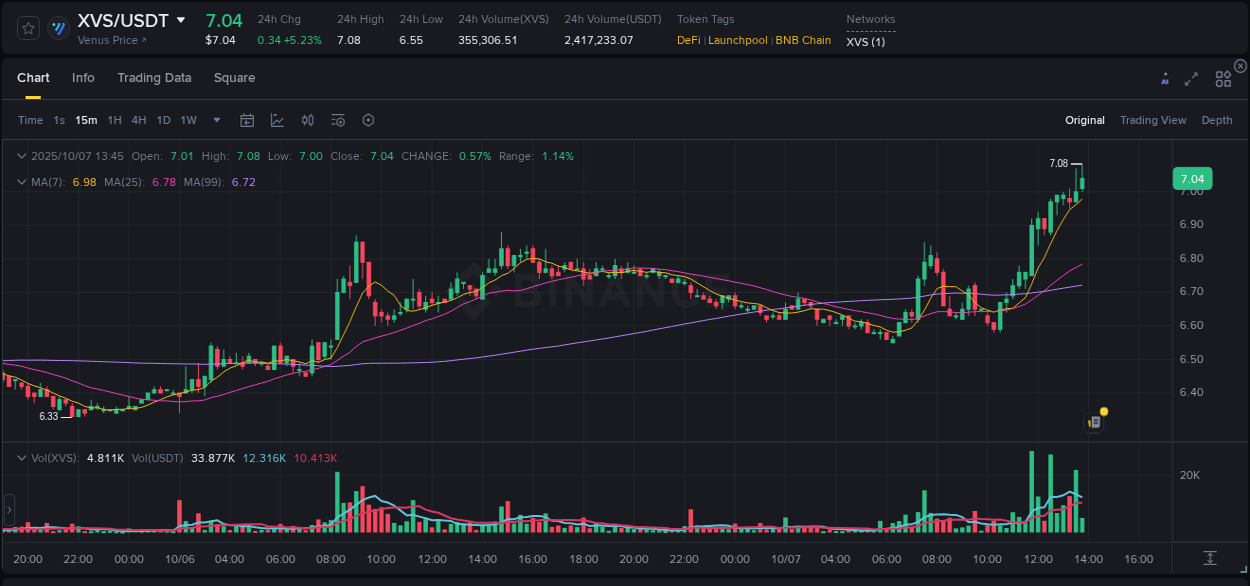This screenshot has width=1250, height=586.
Task: Click the green 7.04 price label
Action: click(x=1193, y=178)
